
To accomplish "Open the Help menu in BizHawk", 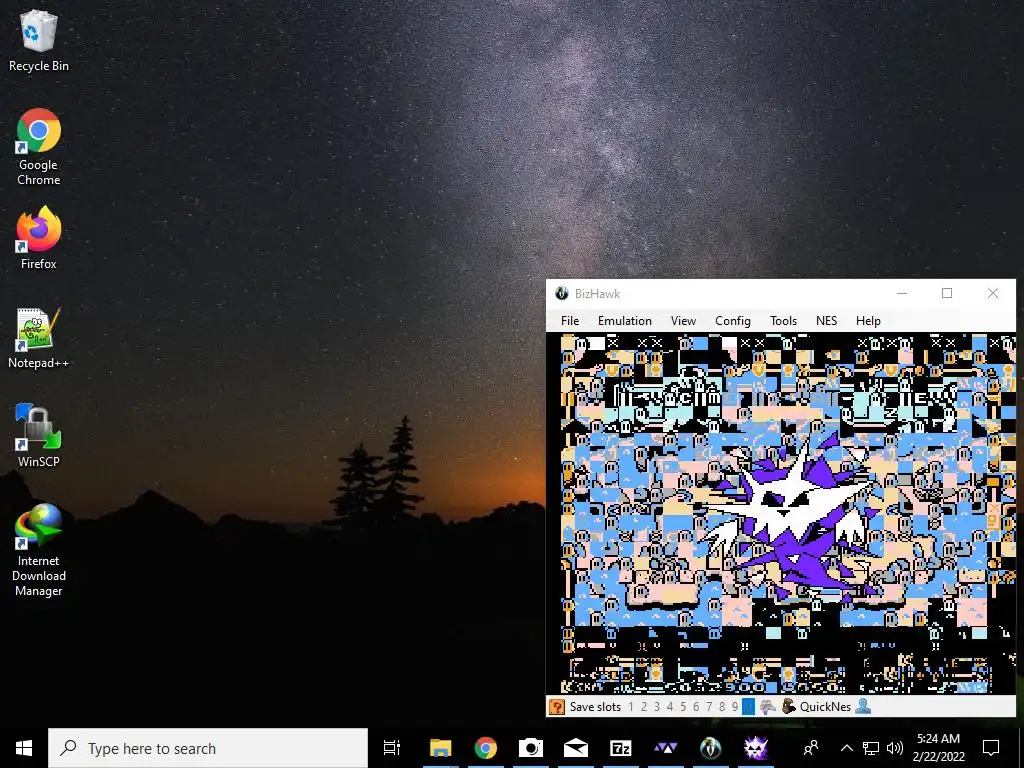I will click(x=868, y=321).
